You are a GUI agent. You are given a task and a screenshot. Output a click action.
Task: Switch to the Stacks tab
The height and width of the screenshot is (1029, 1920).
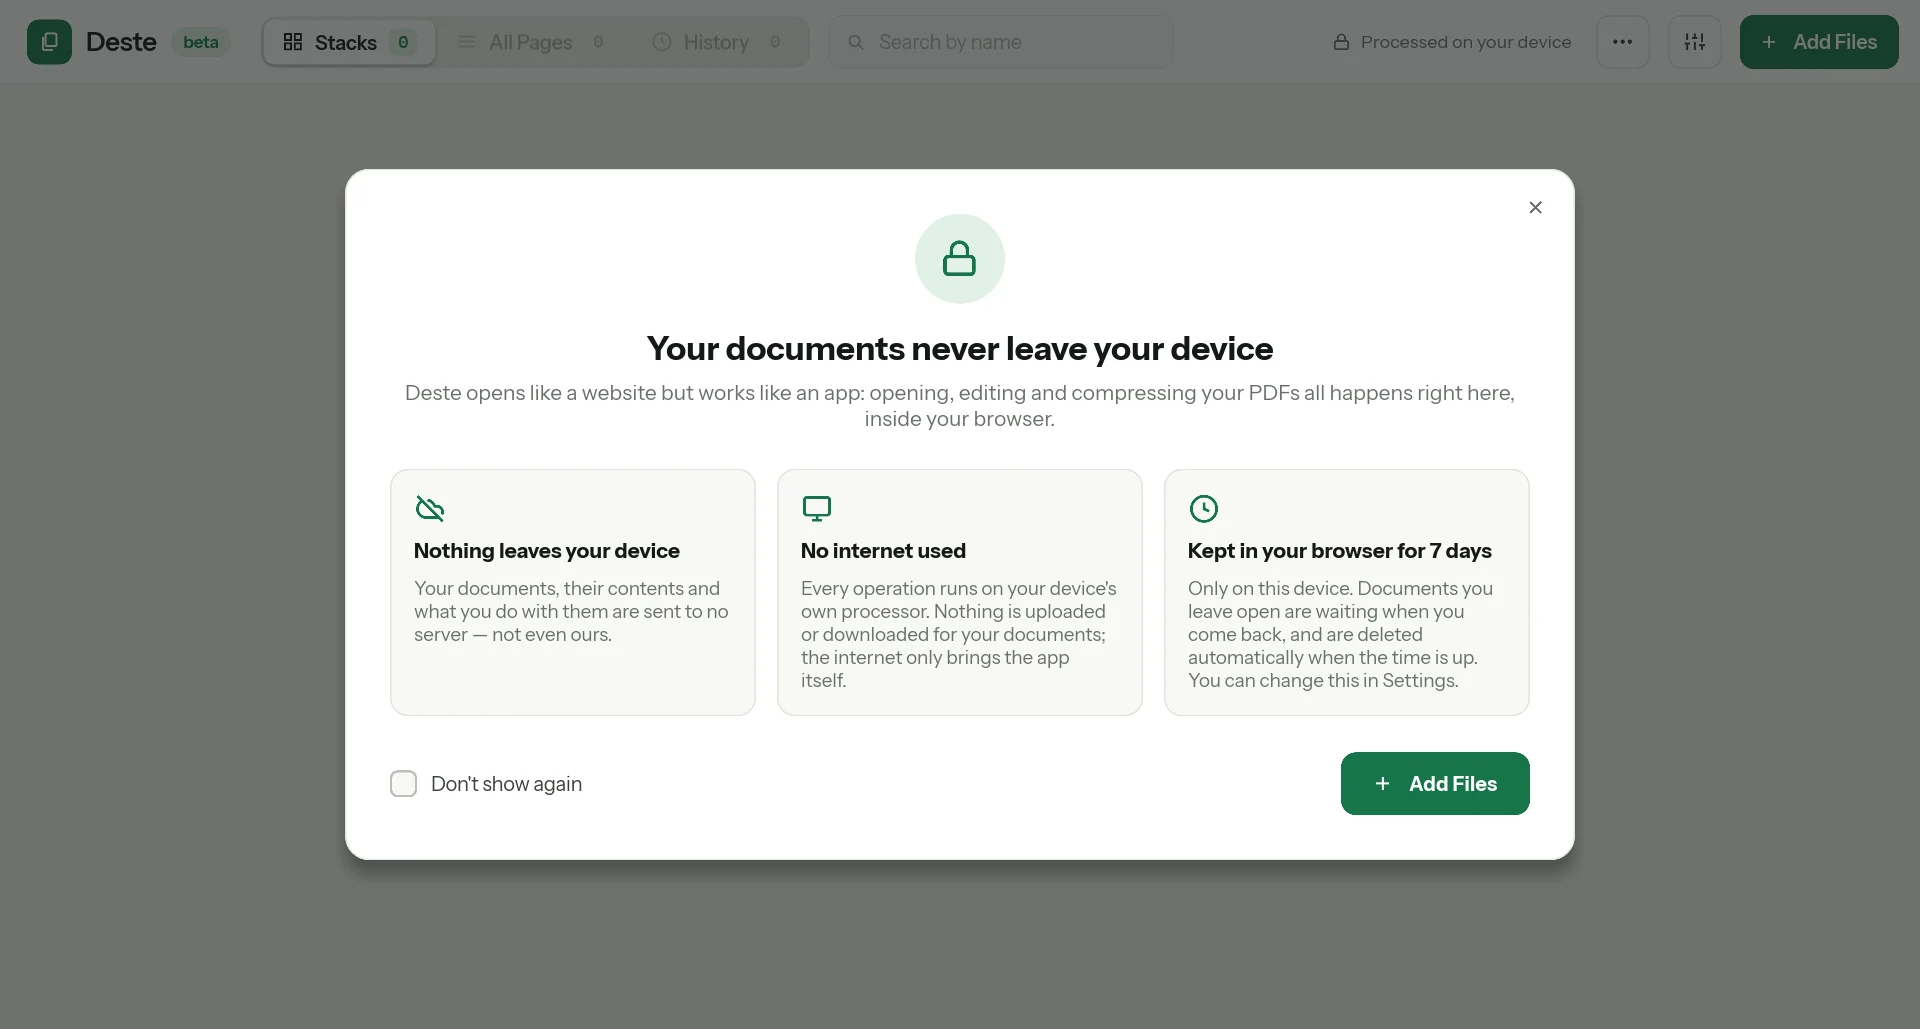(x=349, y=42)
